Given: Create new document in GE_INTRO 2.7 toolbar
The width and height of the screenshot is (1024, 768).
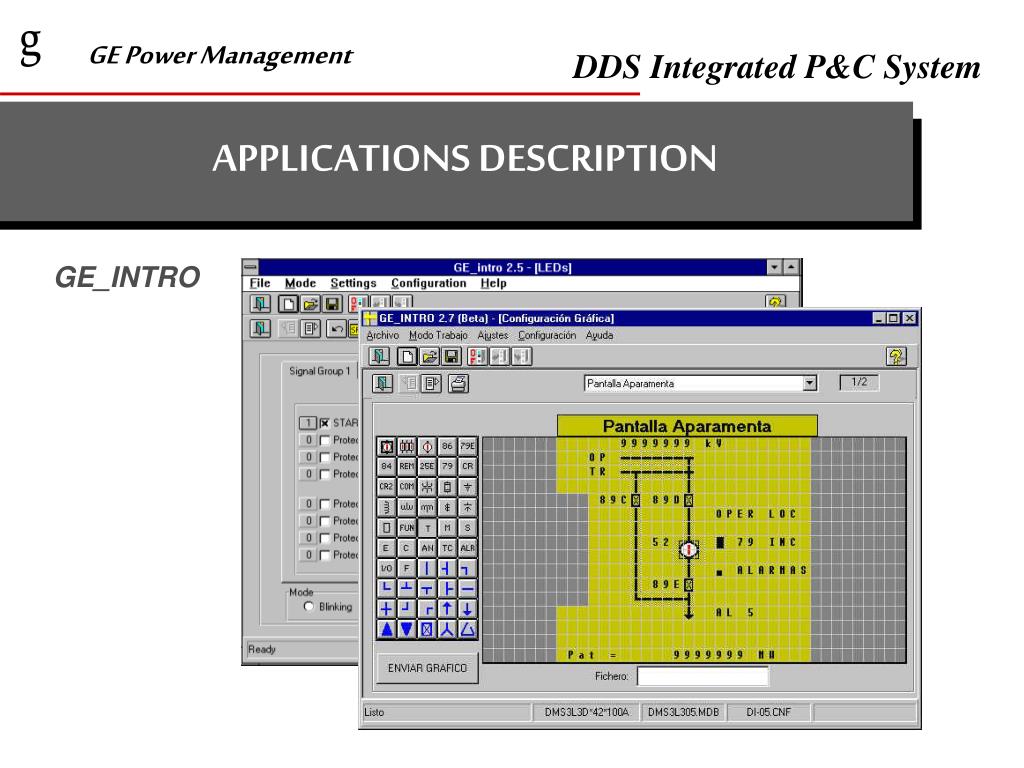Looking at the screenshot, I should (408, 356).
